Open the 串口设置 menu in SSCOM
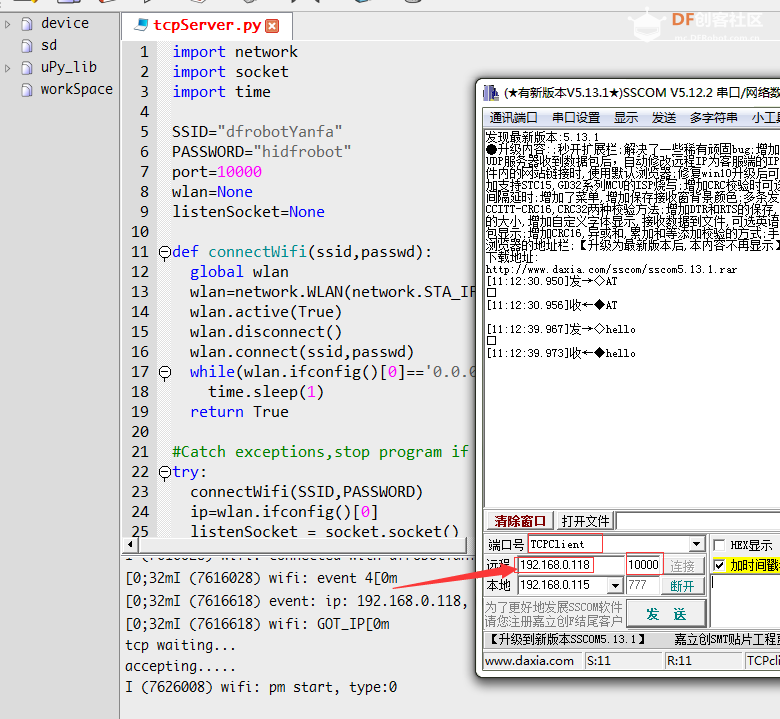780x719 pixels. pos(576,118)
